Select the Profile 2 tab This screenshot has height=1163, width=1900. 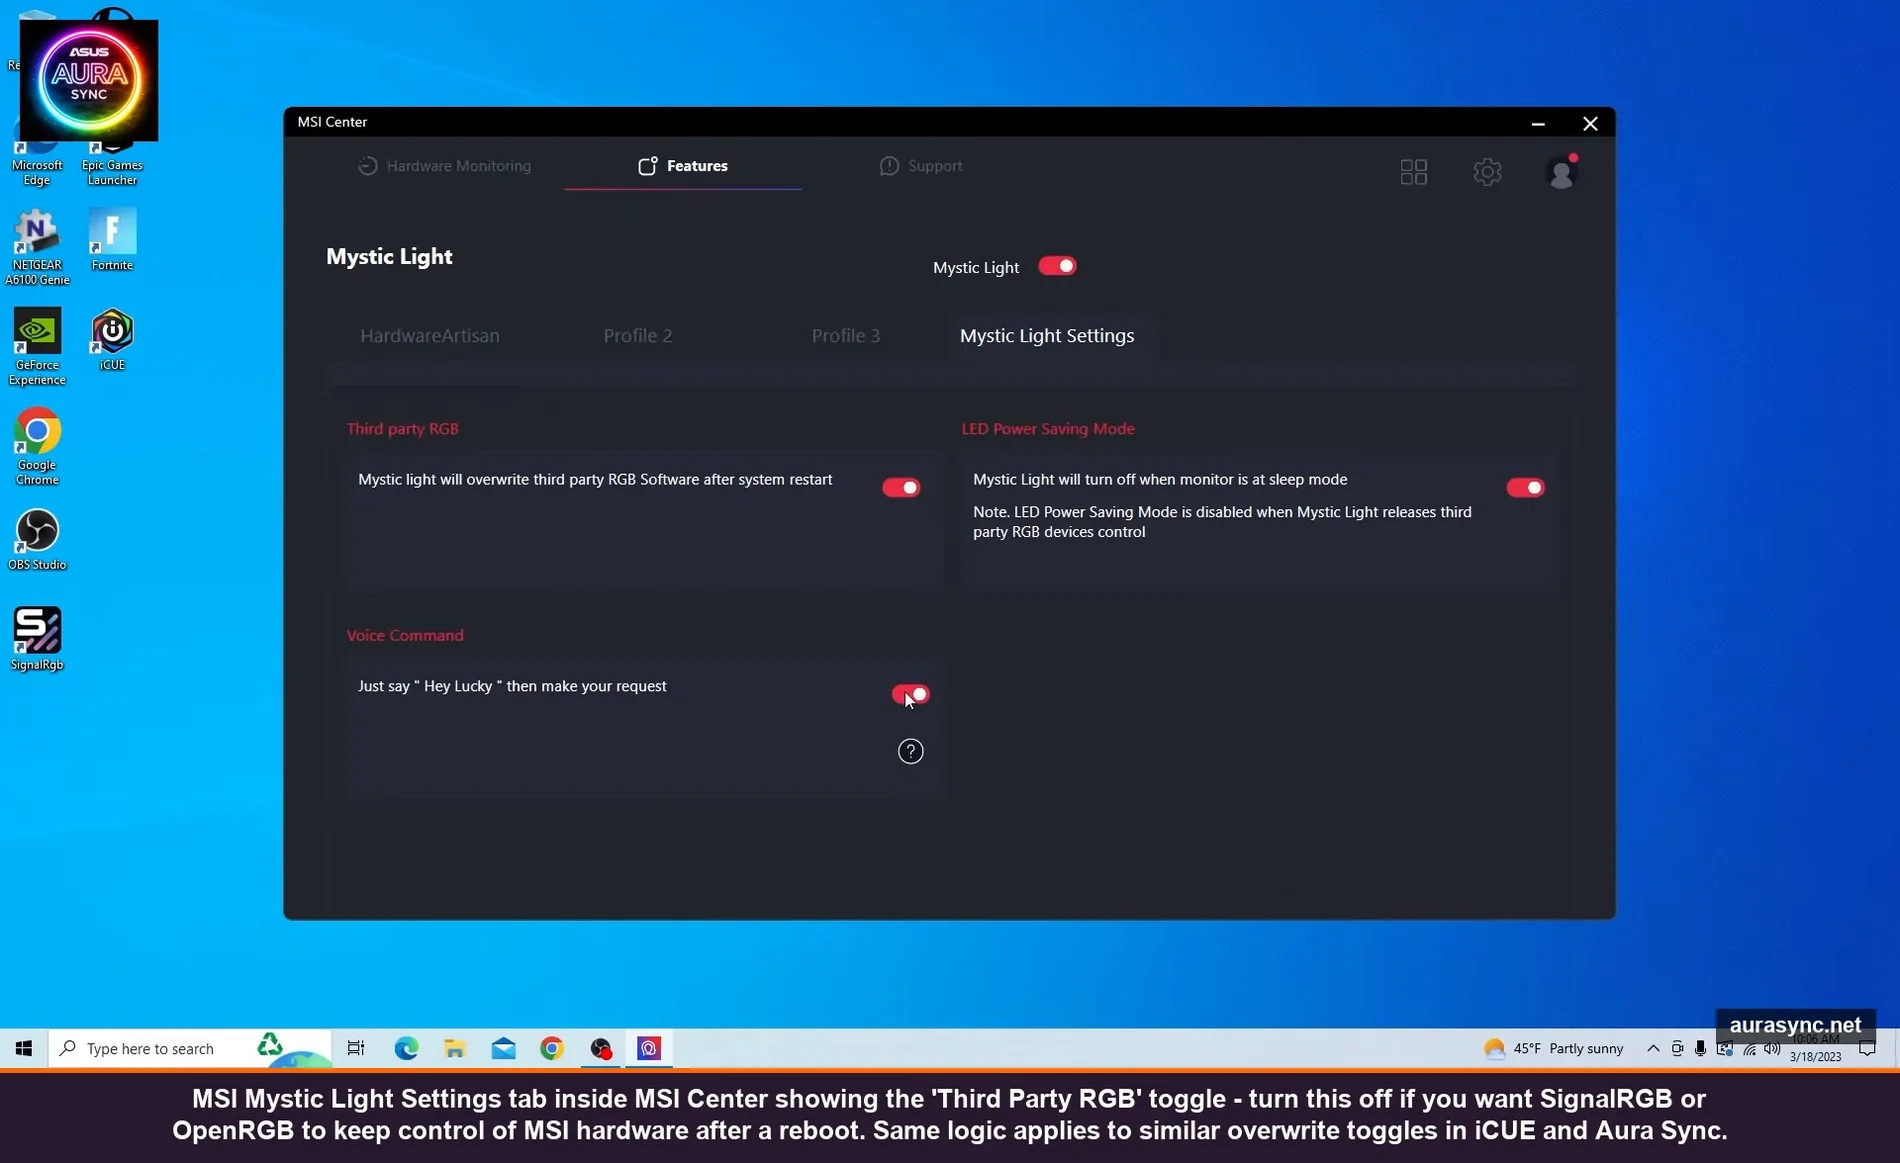tap(638, 336)
